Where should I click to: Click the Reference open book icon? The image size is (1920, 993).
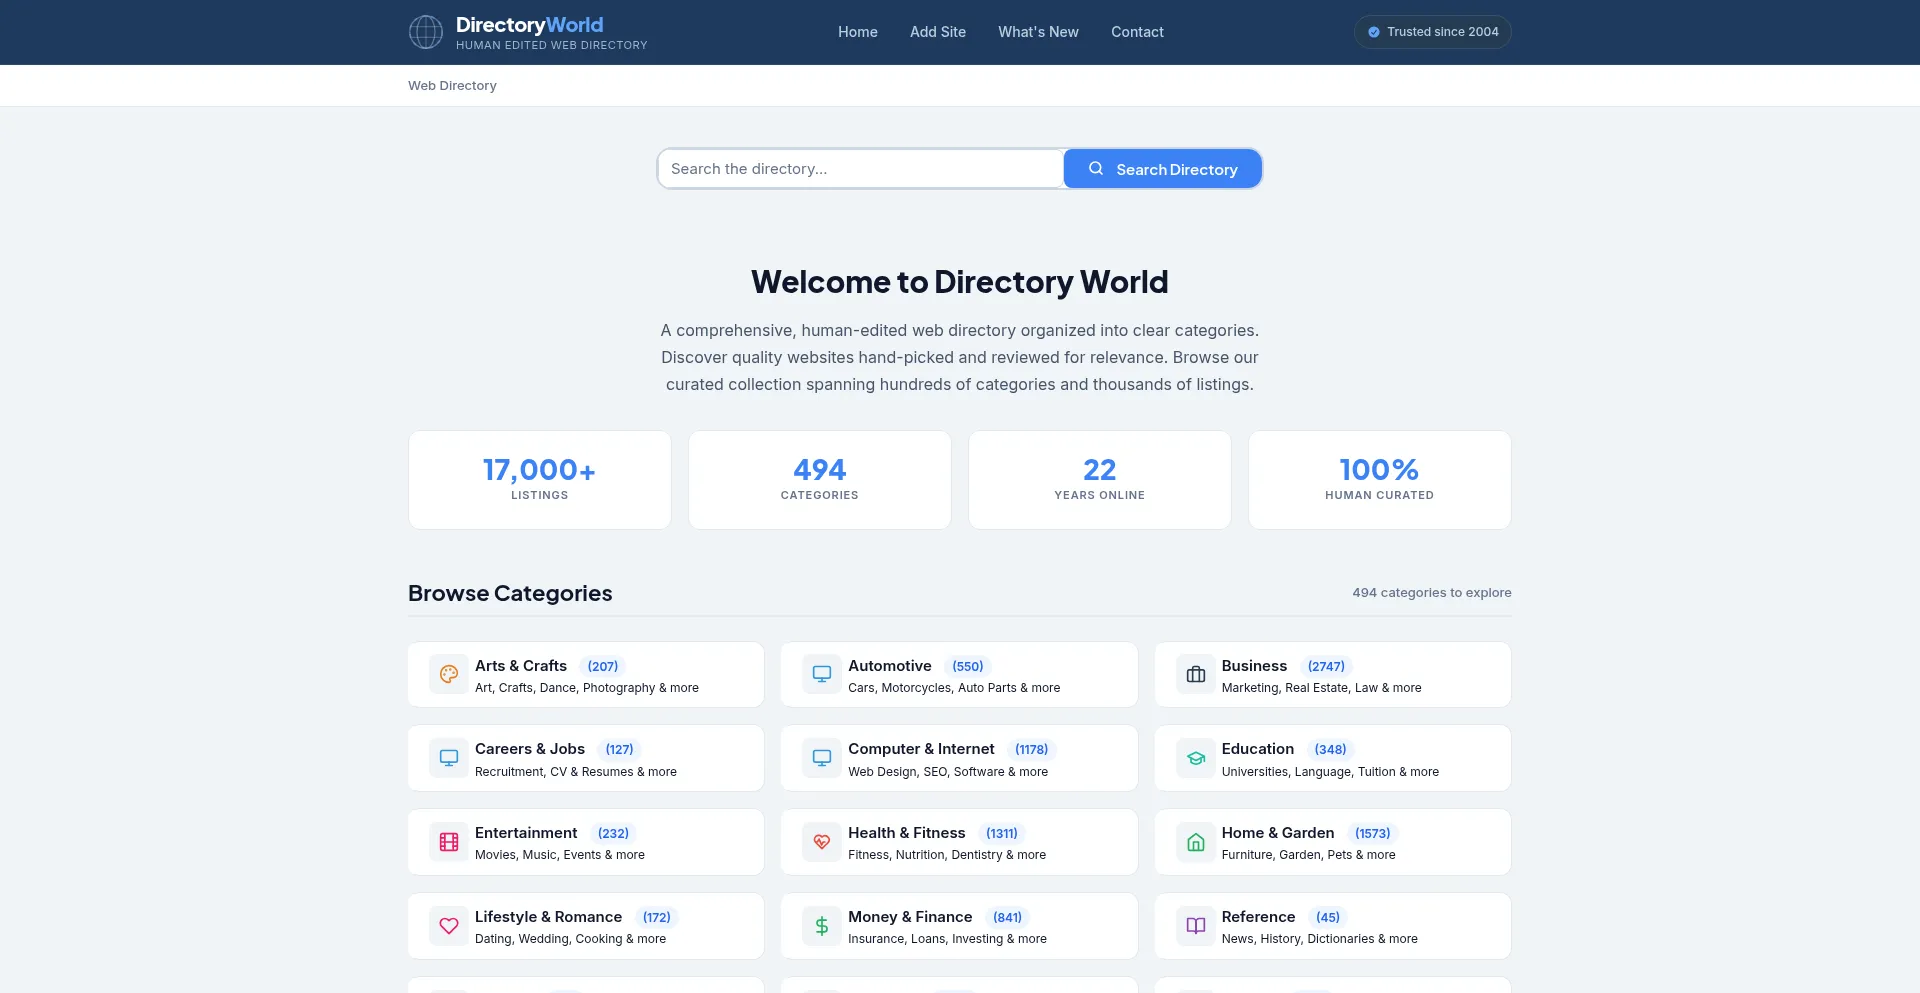(x=1195, y=926)
